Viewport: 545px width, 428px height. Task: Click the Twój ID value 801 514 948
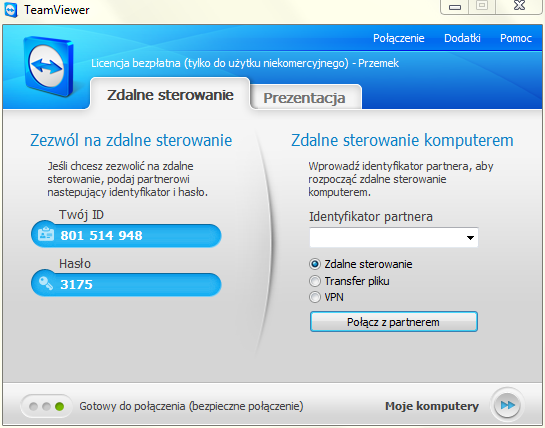pos(101,236)
